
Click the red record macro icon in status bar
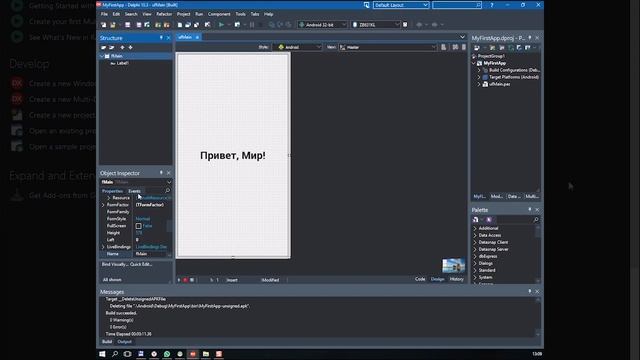pyautogui.click(x=185, y=280)
